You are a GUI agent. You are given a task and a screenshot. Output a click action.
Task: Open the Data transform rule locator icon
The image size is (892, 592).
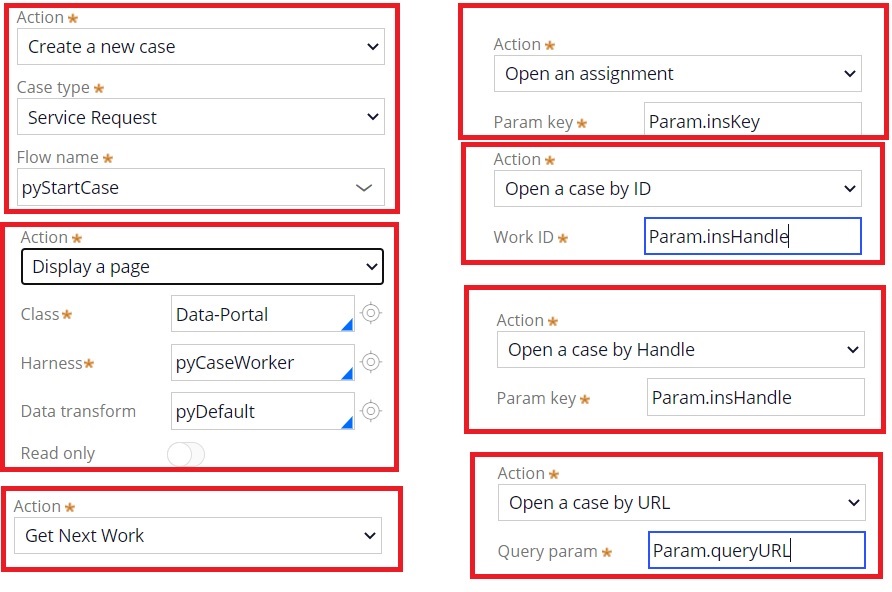(x=370, y=411)
